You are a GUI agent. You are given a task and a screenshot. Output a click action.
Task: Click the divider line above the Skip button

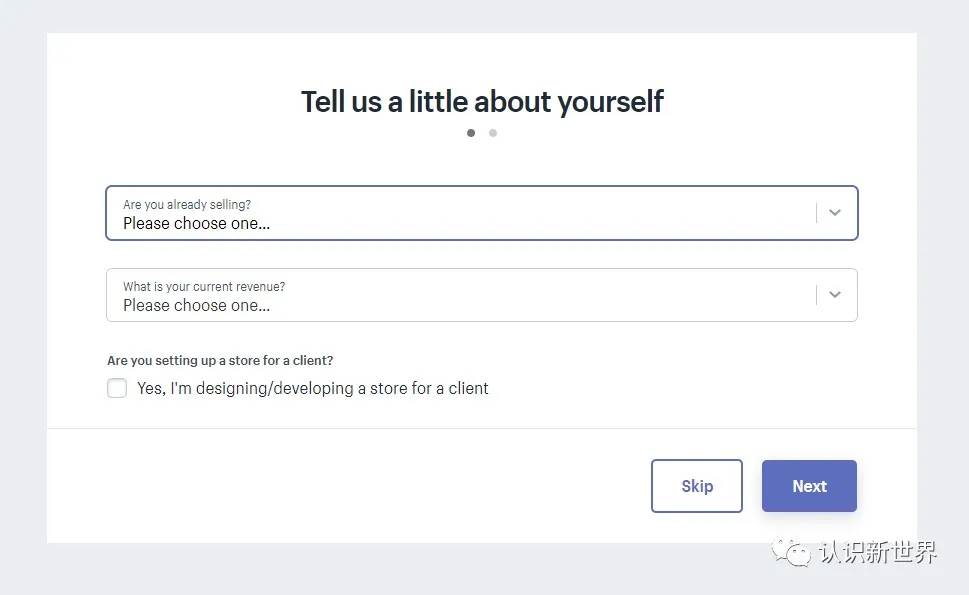coord(482,428)
